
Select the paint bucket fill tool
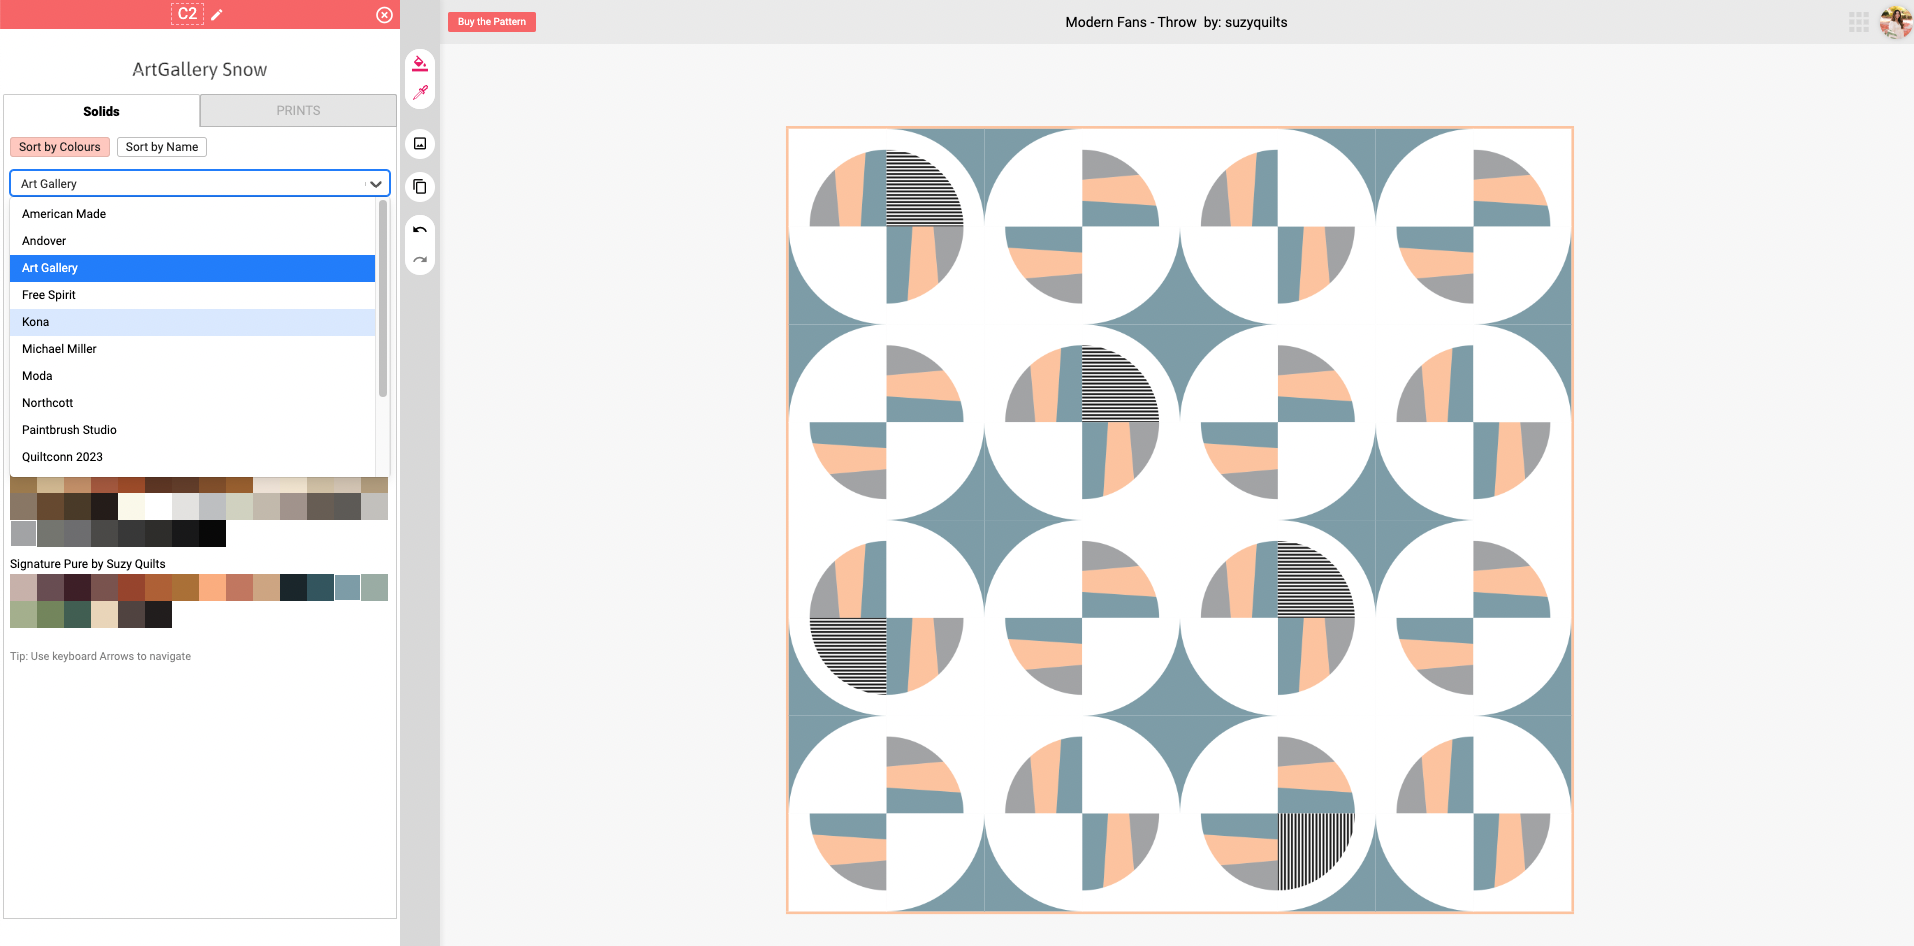(x=420, y=64)
